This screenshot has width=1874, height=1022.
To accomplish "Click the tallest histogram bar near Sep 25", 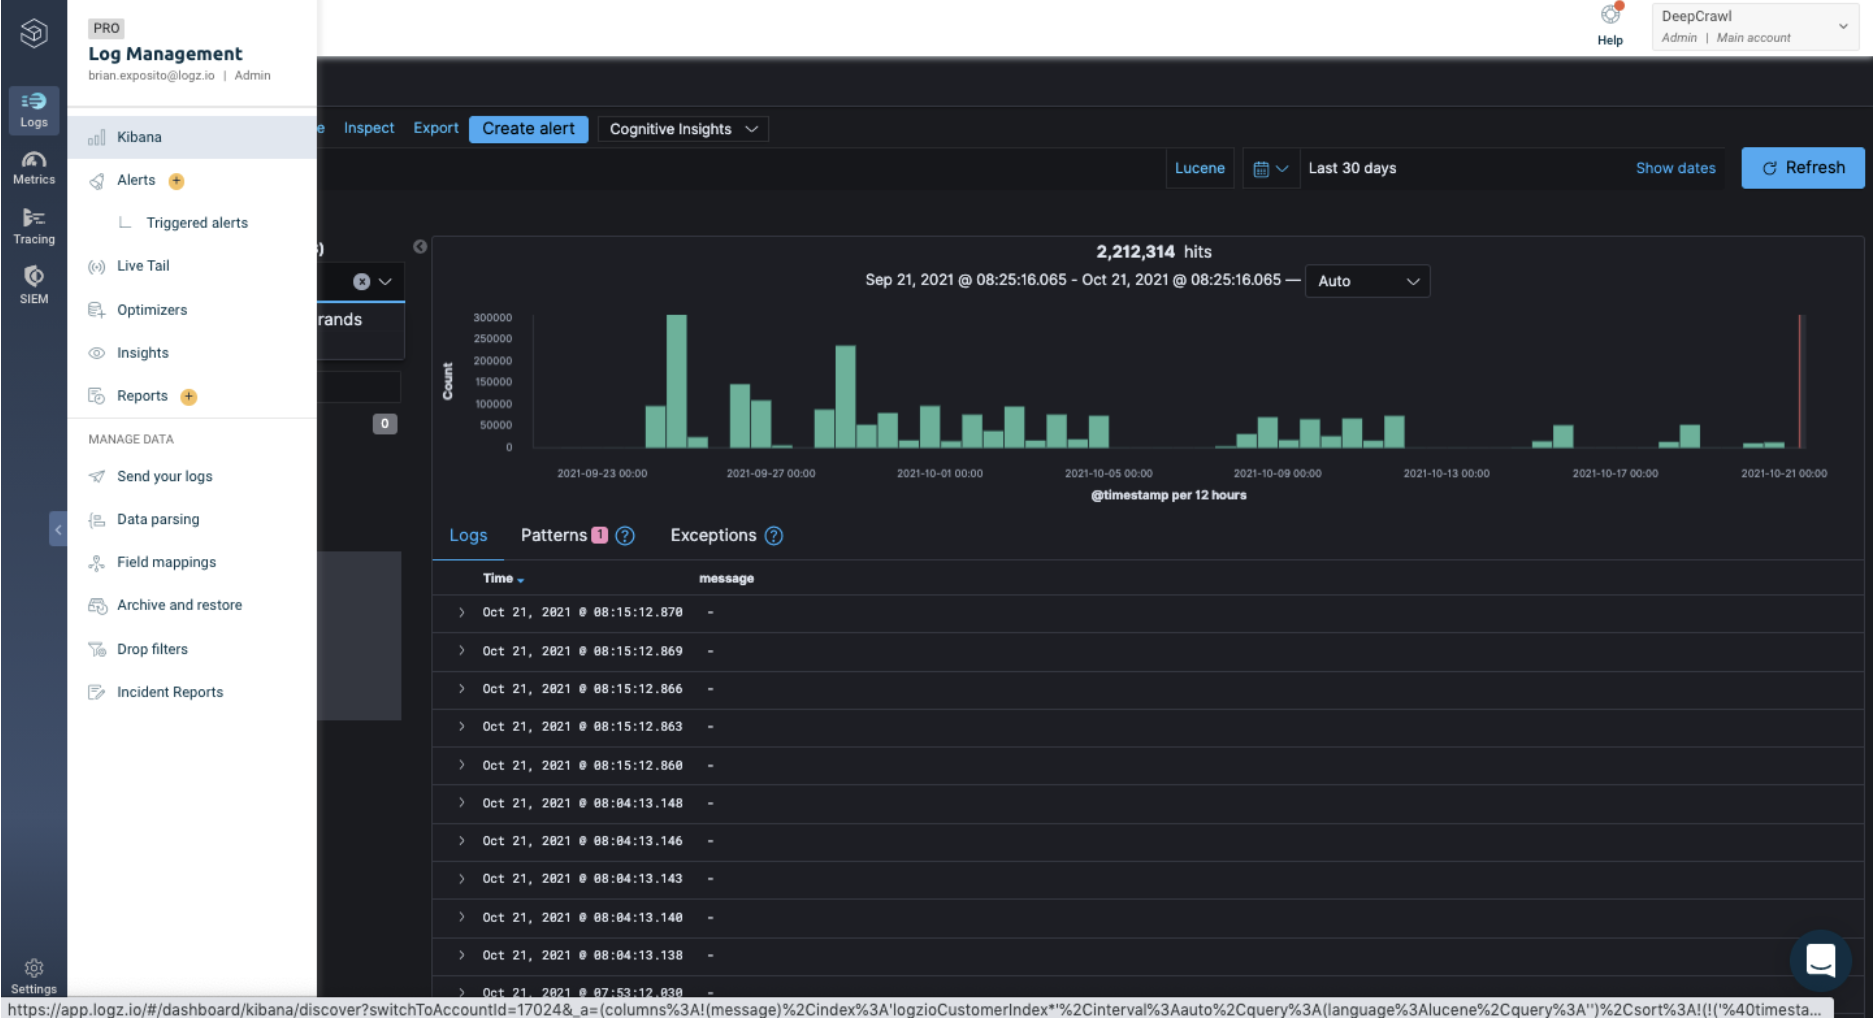I will click(x=677, y=382).
